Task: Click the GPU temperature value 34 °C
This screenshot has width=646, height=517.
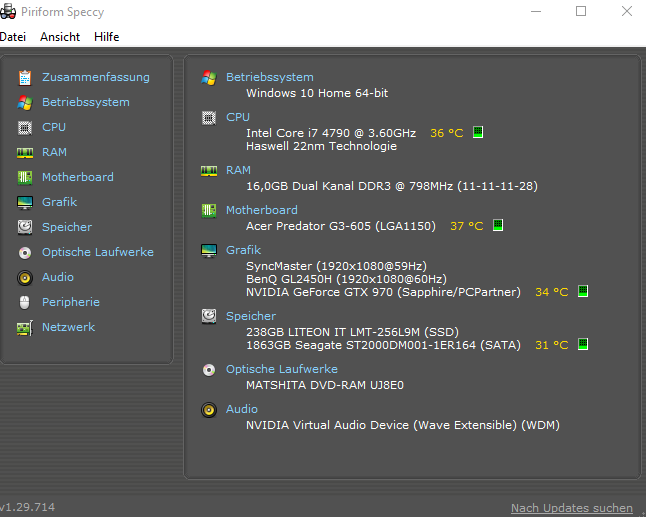Action: pos(552,292)
